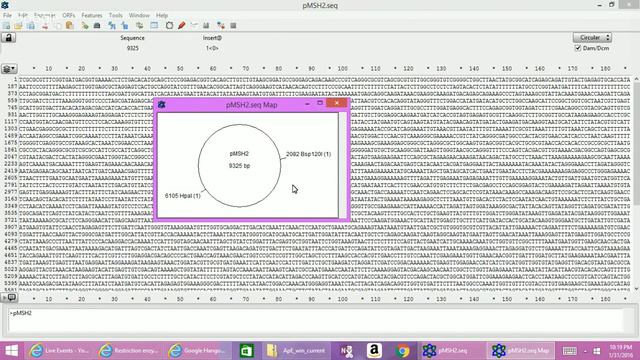Open the Tools menu

[116, 16]
